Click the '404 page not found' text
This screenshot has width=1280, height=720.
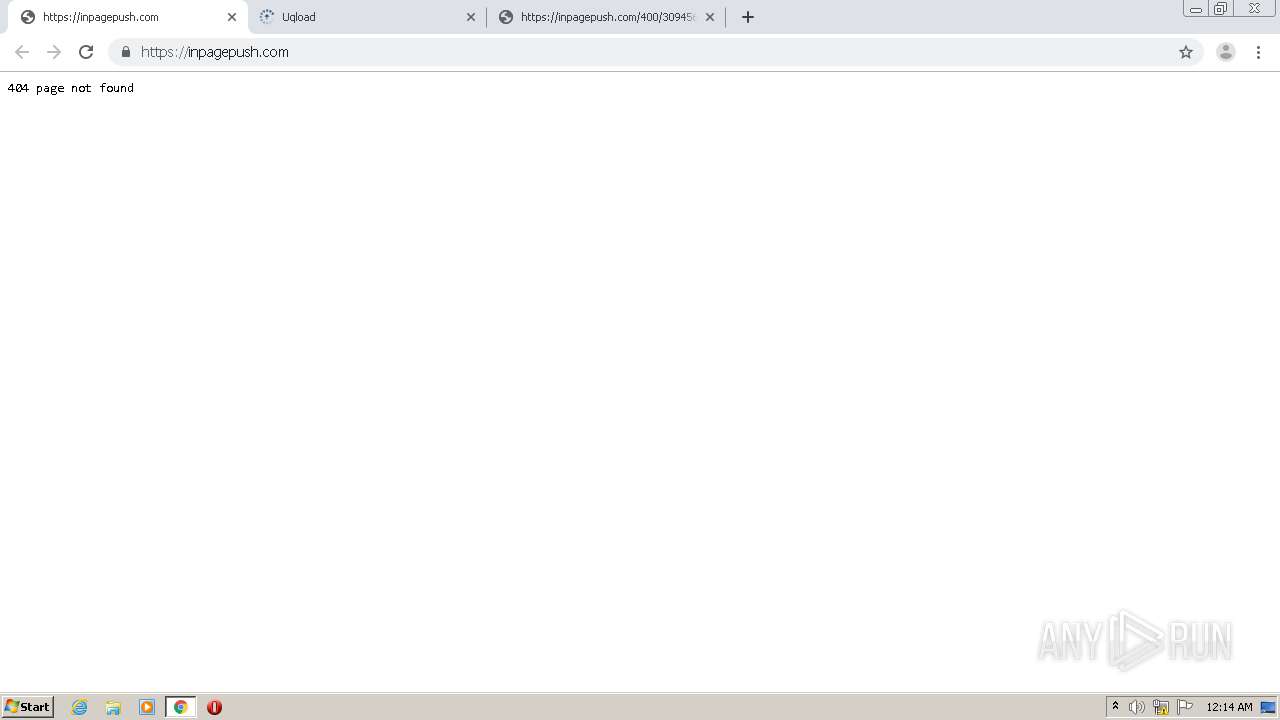70,88
